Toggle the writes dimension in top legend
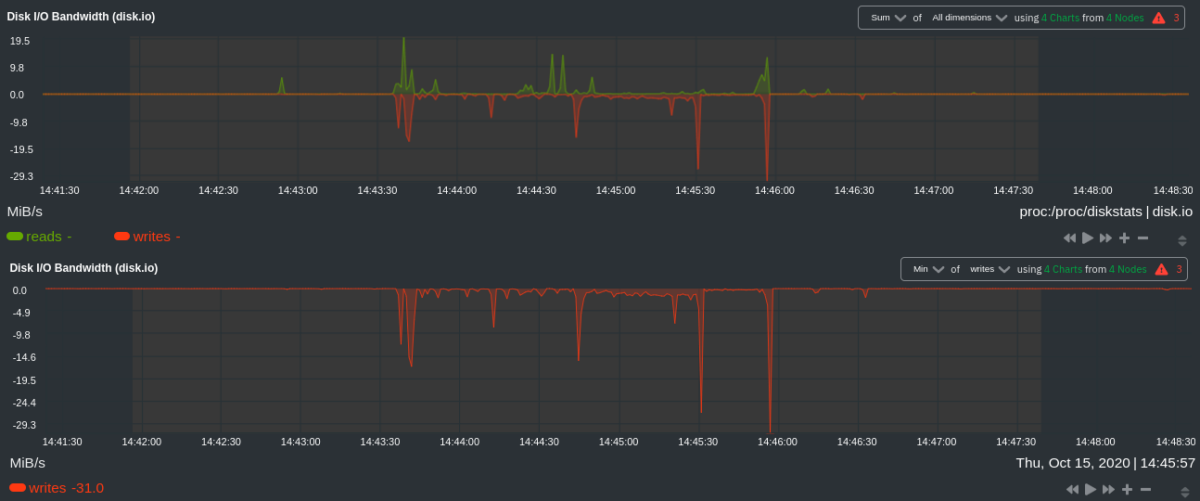The height and width of the screenshot is (501, 1200). (x=142, y=237)
